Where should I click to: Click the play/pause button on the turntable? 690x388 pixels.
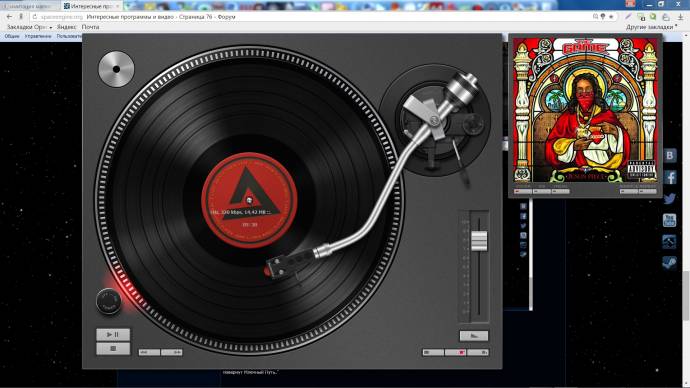(113, 334)
